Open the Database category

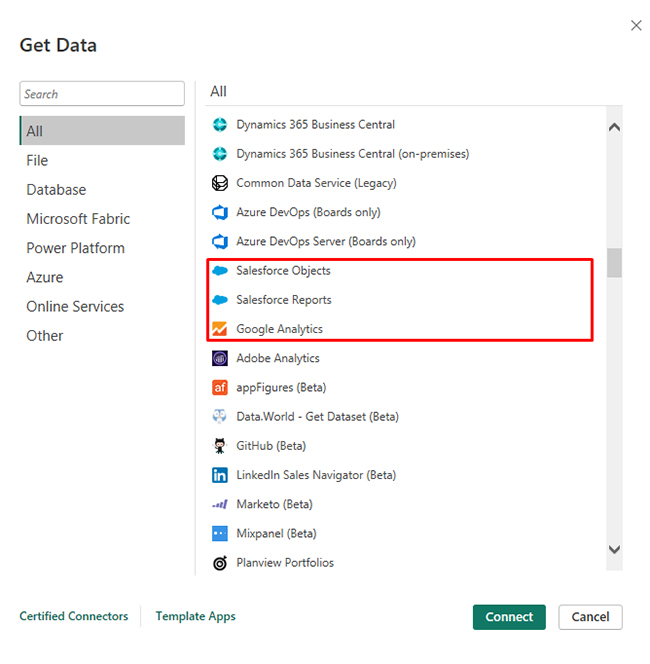coord(102,190)
